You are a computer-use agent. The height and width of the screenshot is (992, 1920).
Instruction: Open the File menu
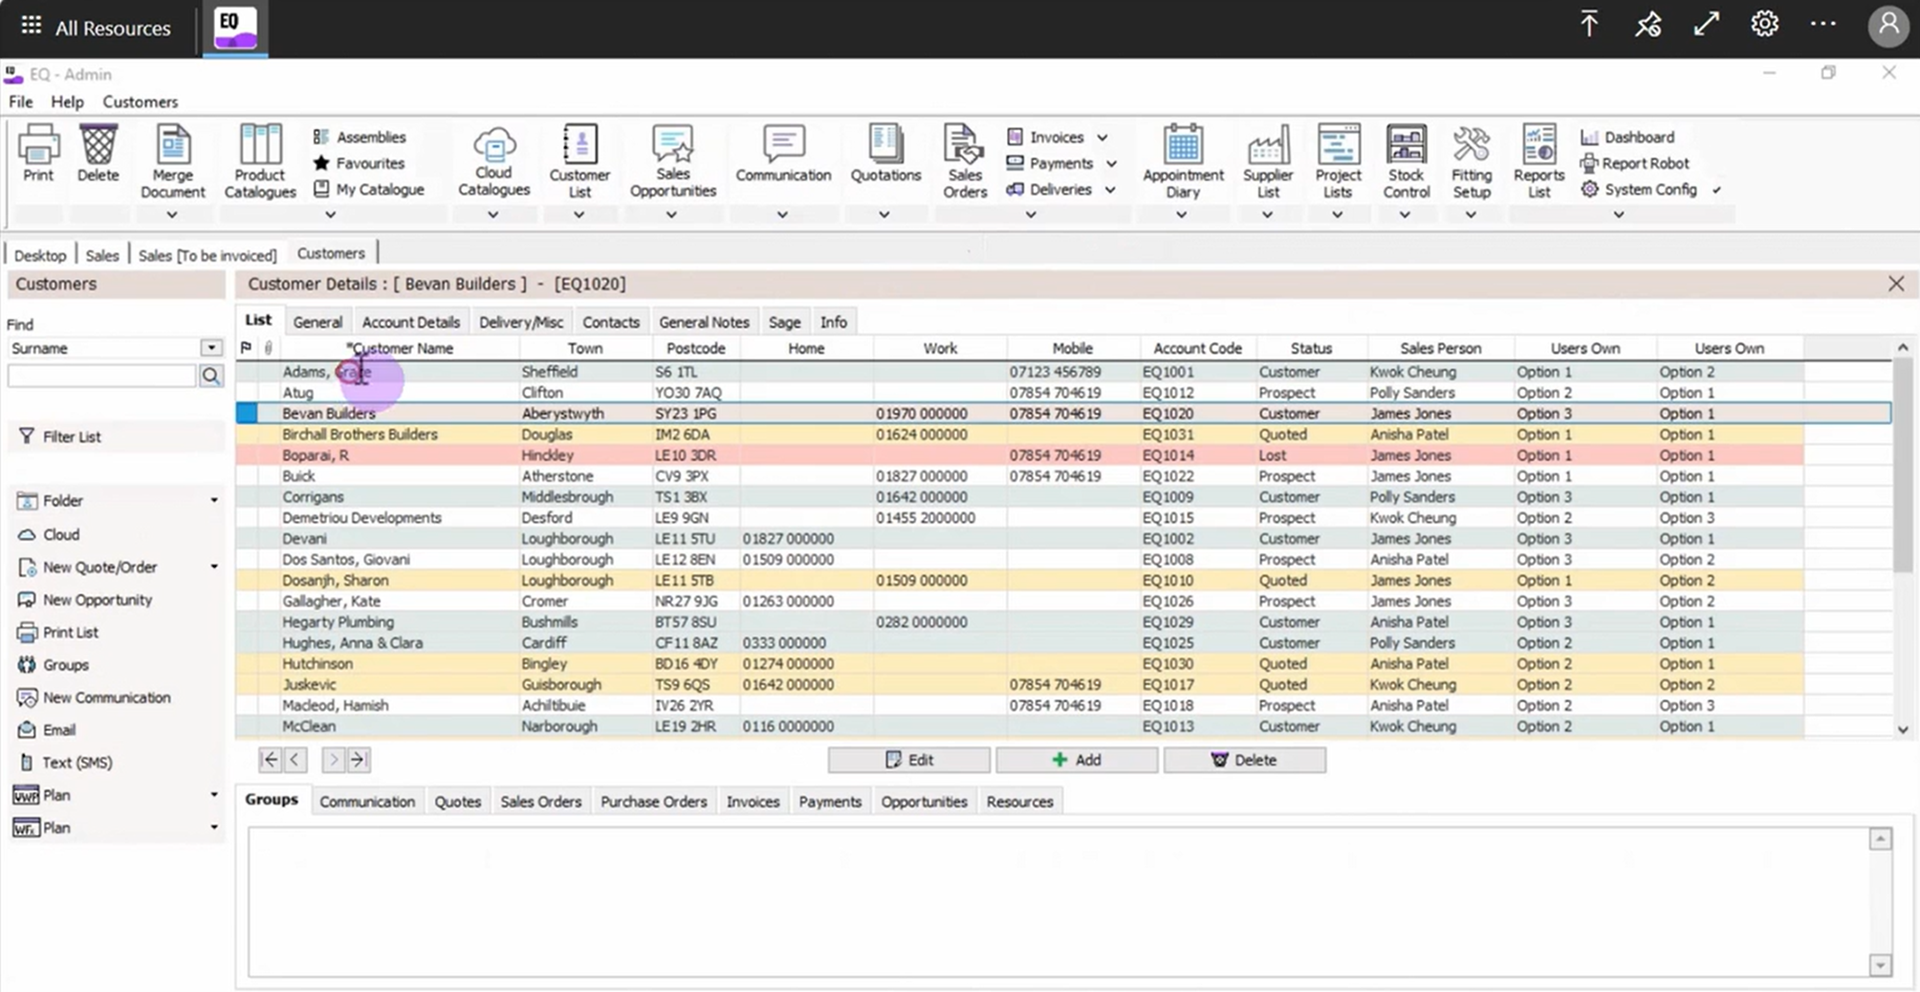click(x=21, y=102)
